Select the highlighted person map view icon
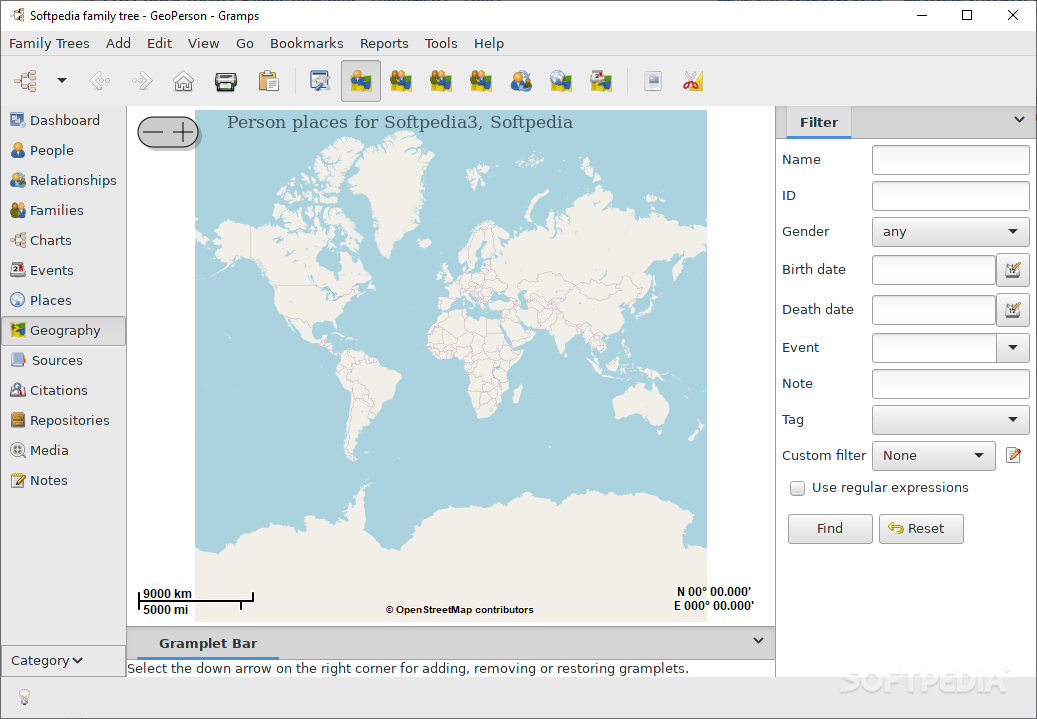 [x=361, y=81]
